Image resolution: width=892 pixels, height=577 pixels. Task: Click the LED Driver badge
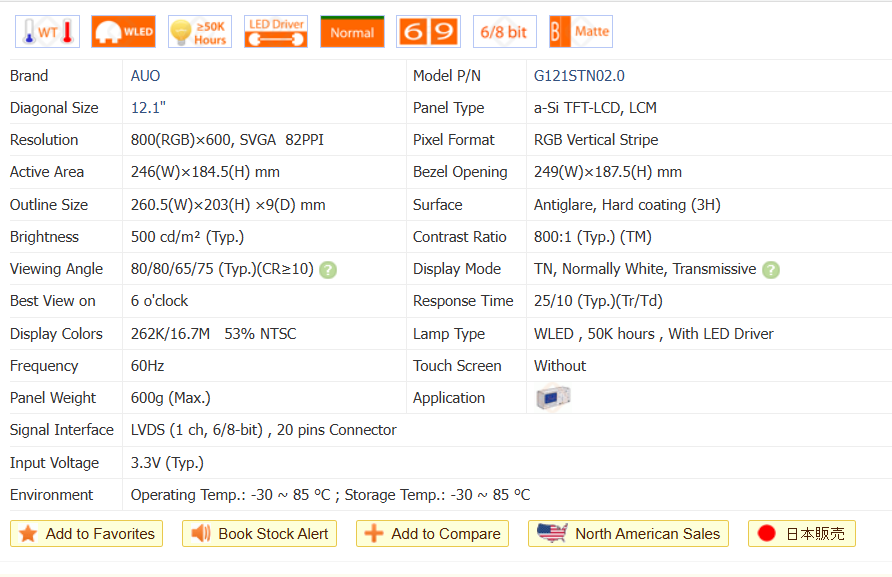pyautogui.click(x=276, y=32)
